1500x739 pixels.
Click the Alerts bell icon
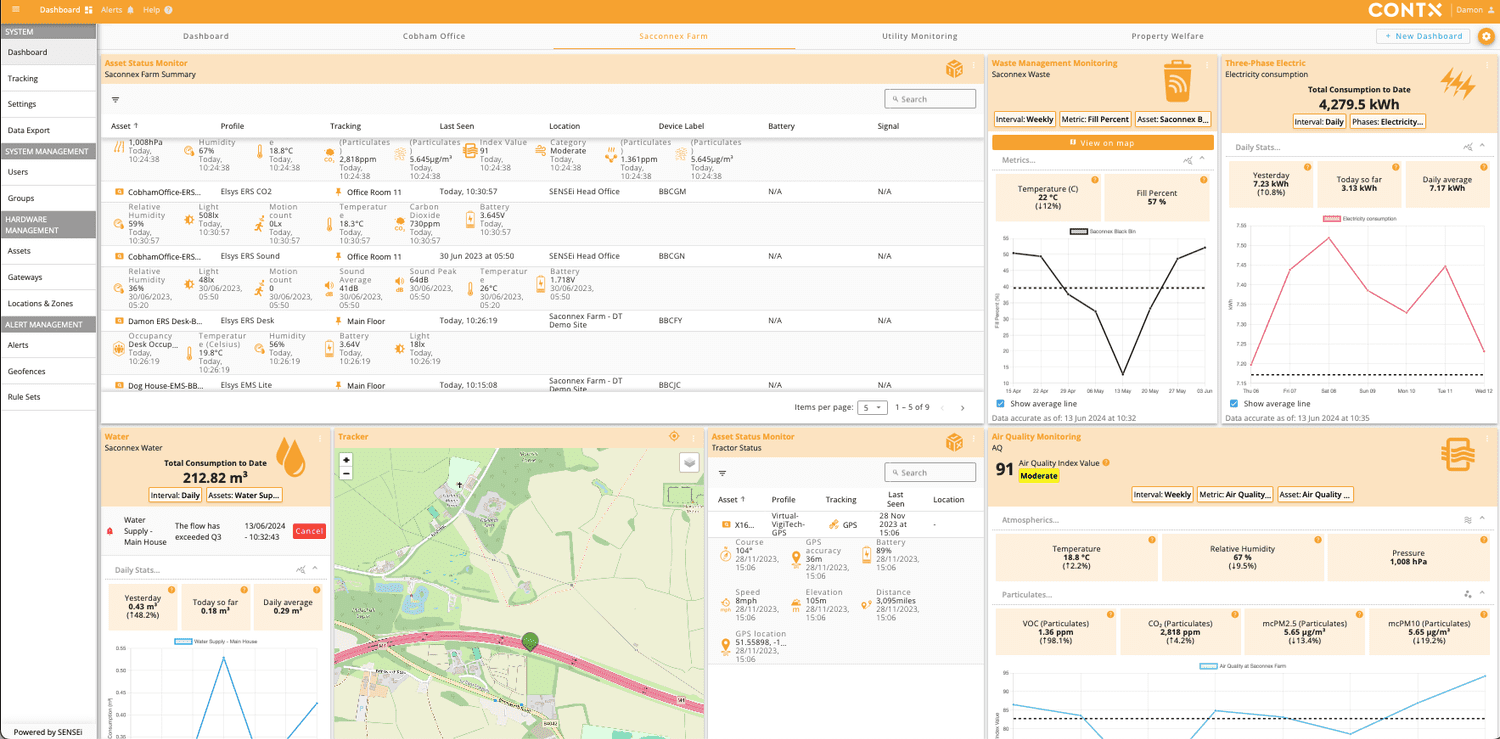point(130,10)
